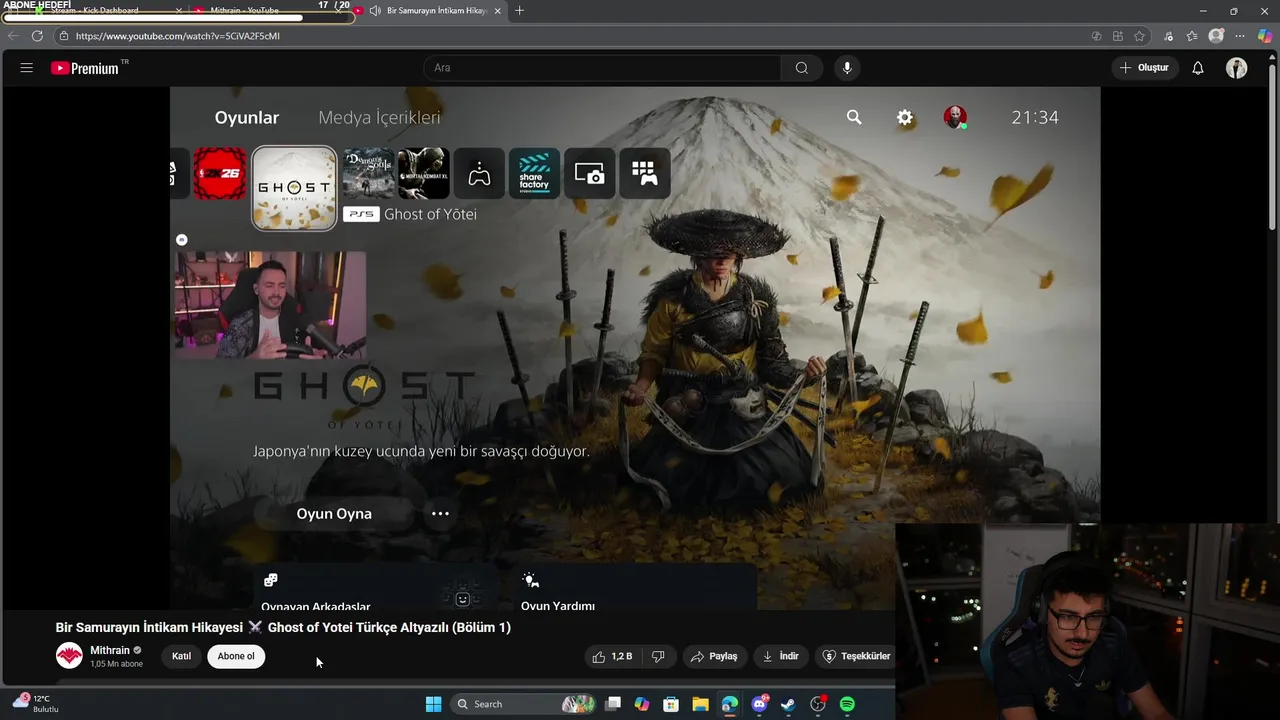The height and width of the screenshot is (720, 1280).
Task: Open Discord from the taskbar
Action: [759, 704]
